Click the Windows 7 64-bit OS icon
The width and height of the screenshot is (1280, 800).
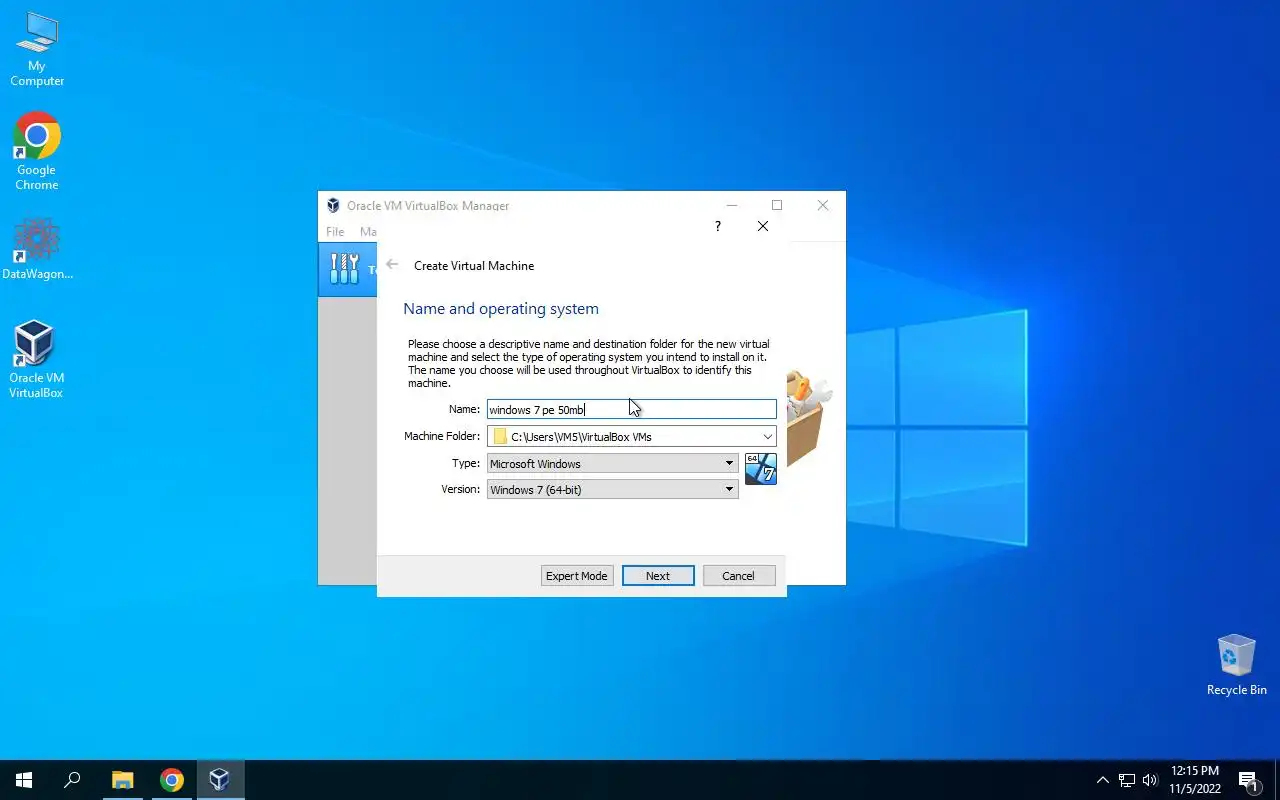pyautogui.click(x=761, y=469)
